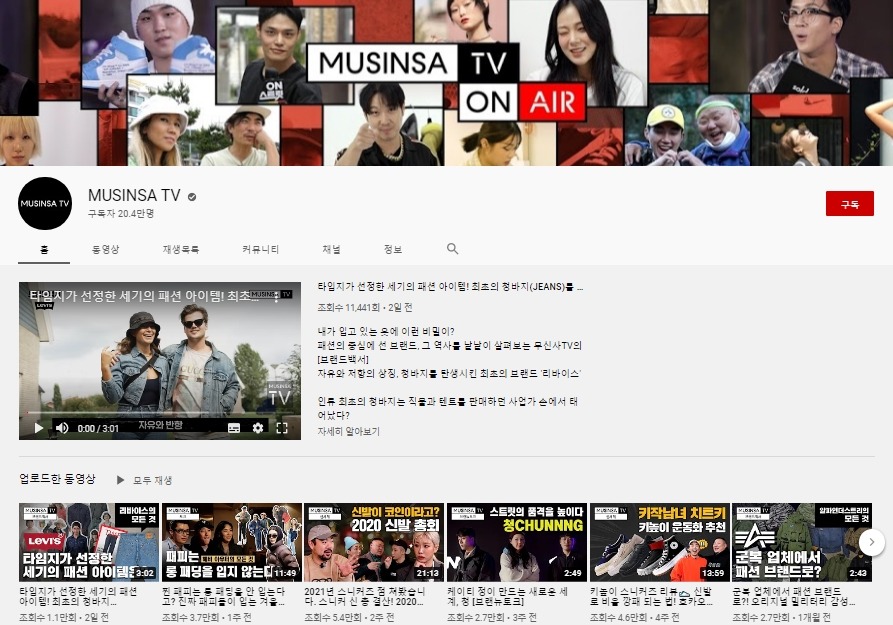Image resolution: width=893 pixels, height=625 pixels.
Task: Click the channel search magnifier icon
Action: (x=452, y=249)
